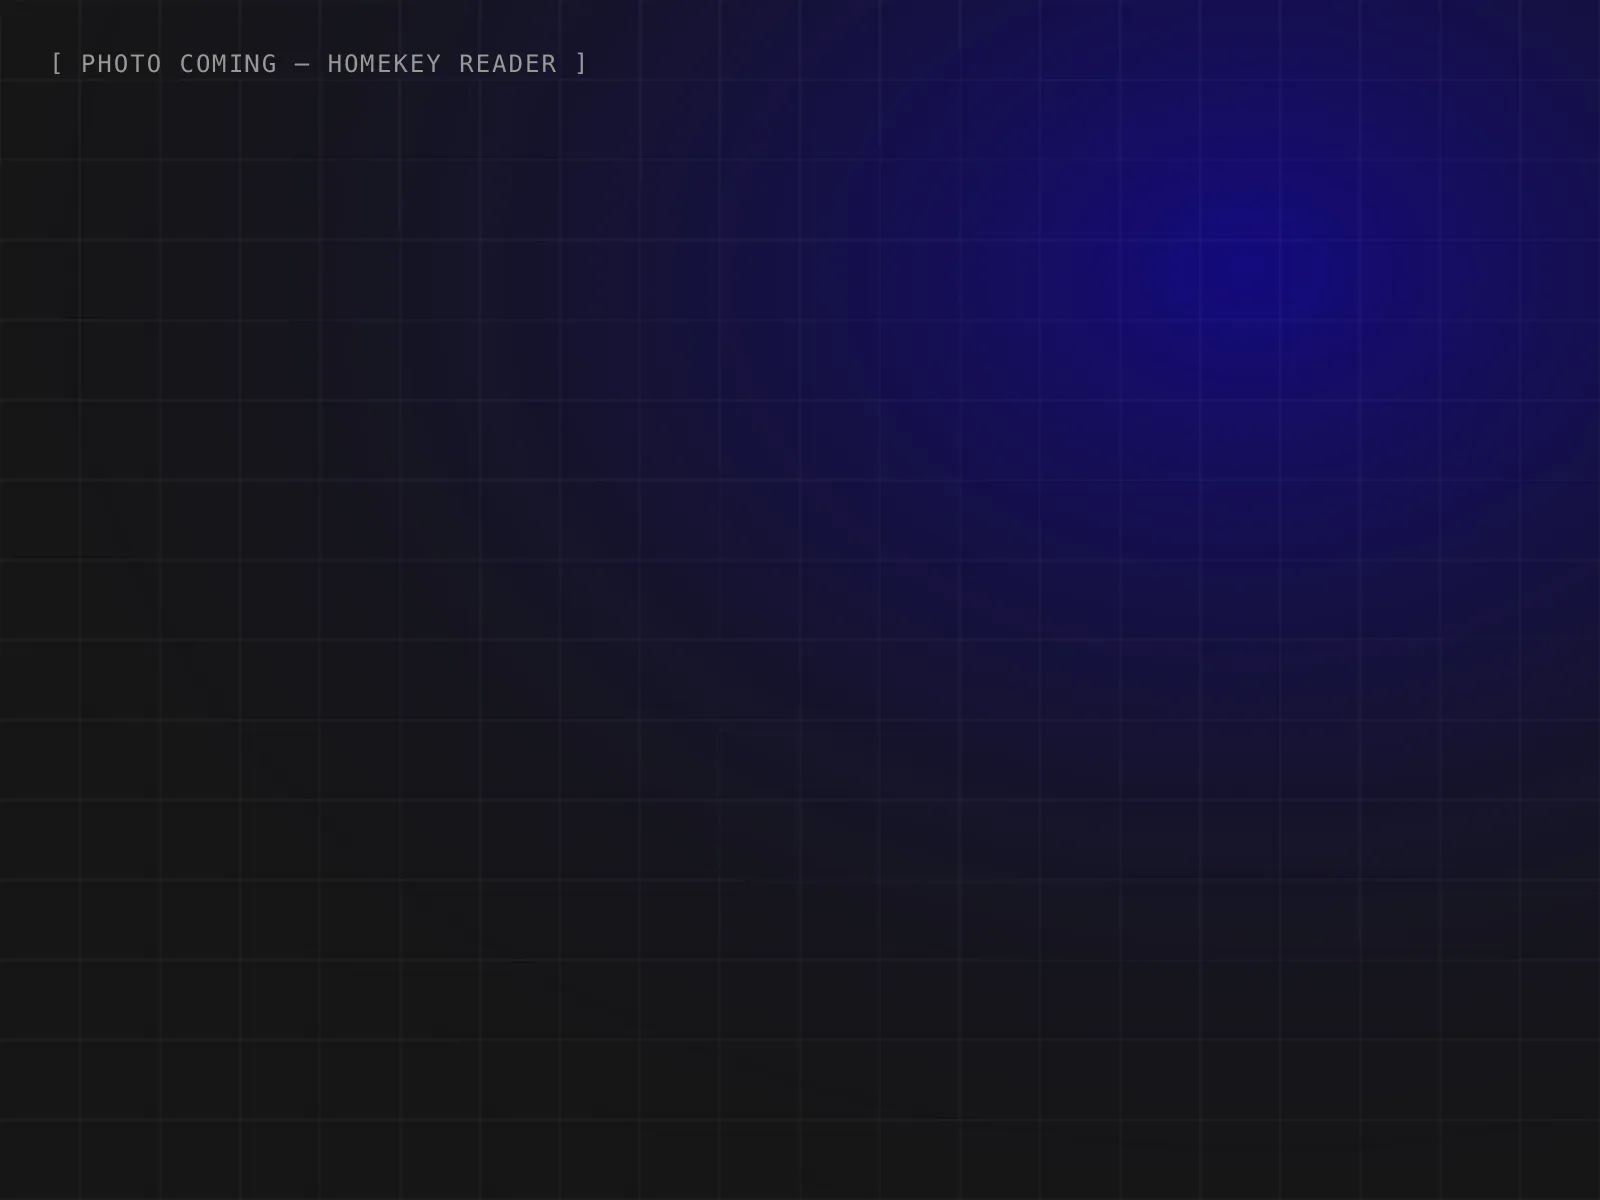Click the word 'PHOTO' in the placeholder

coord(121,64)
